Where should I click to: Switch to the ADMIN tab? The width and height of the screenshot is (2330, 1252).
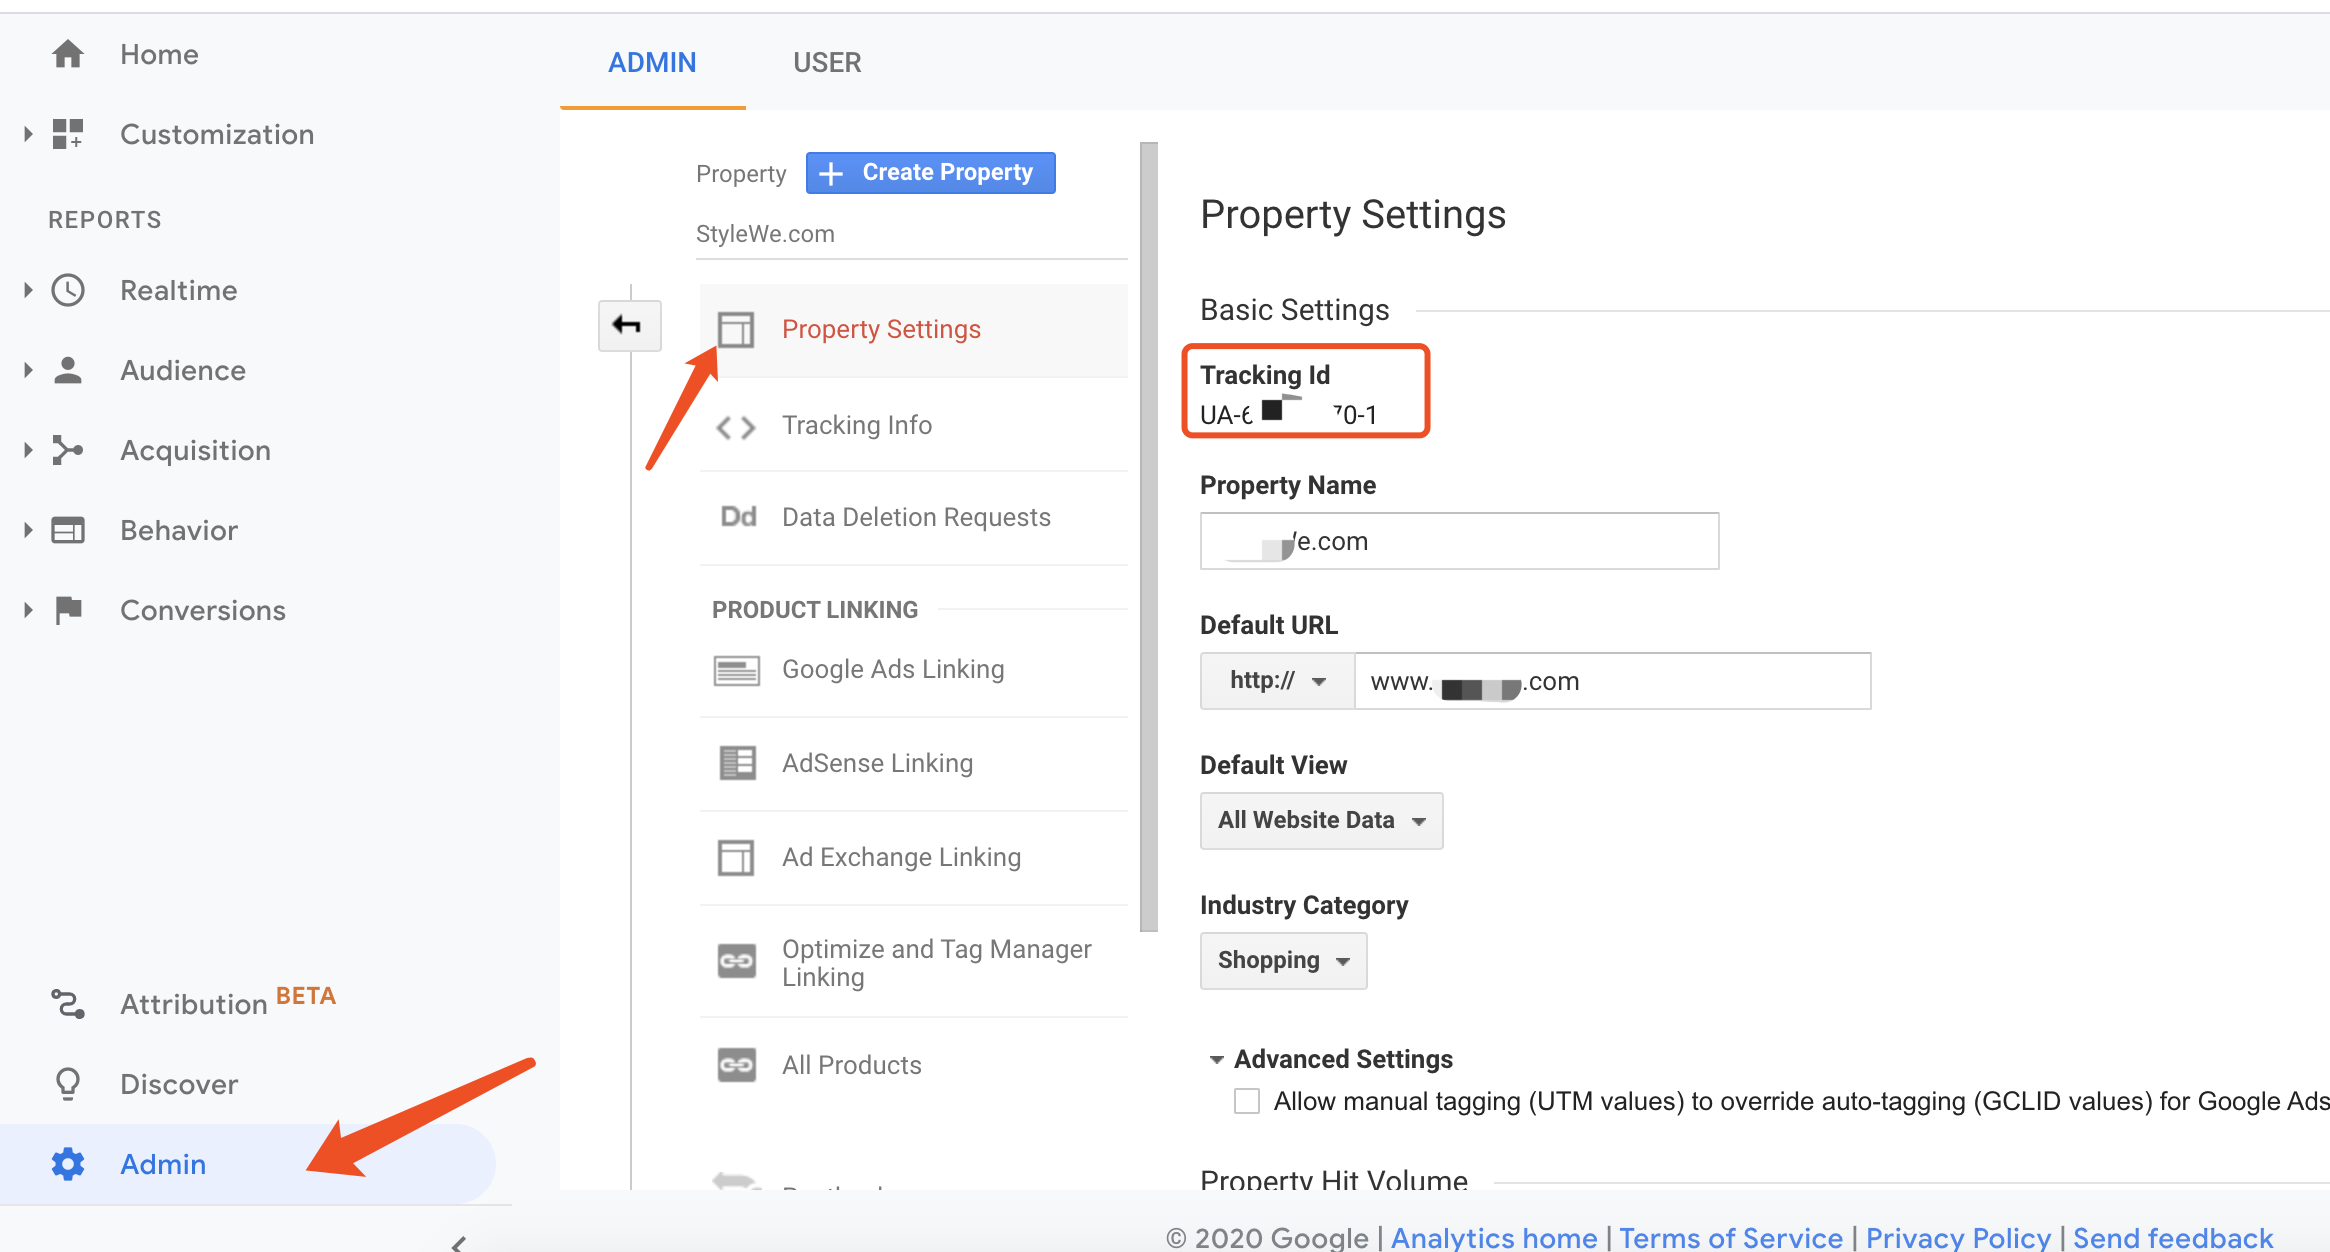[652, 63]
